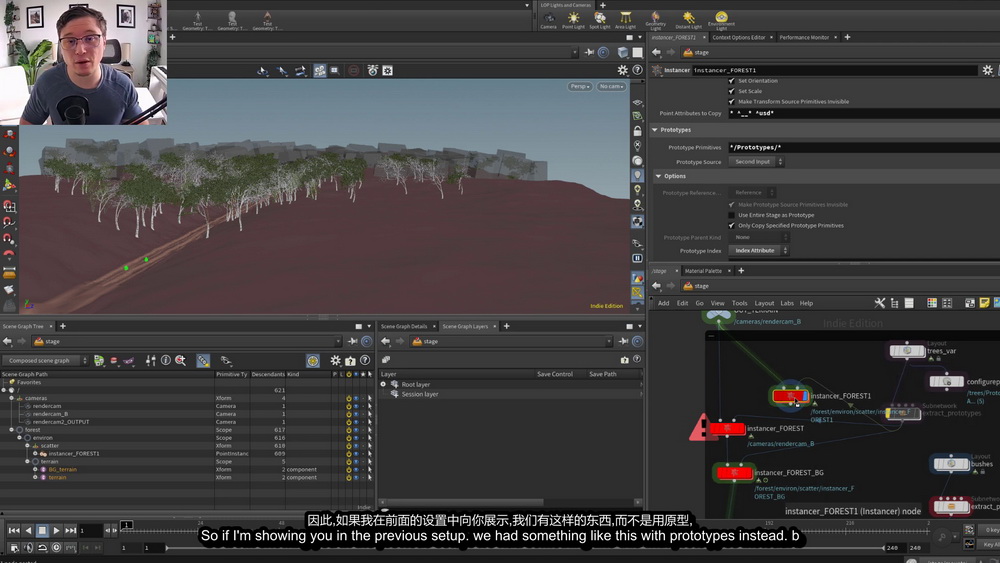Toggle visibility of instancer_FOREST1 row
The image size is (1000, 563).
tap(356, 453)
